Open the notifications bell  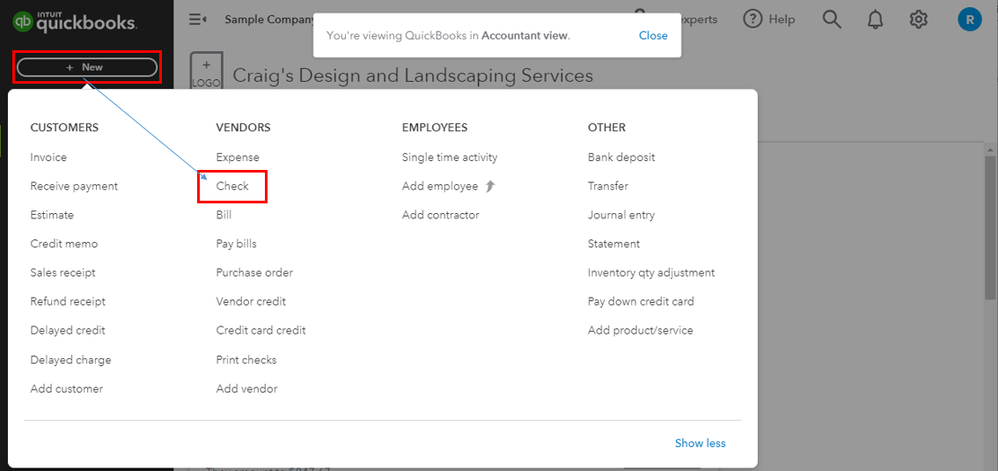click(x=875, y=19)
